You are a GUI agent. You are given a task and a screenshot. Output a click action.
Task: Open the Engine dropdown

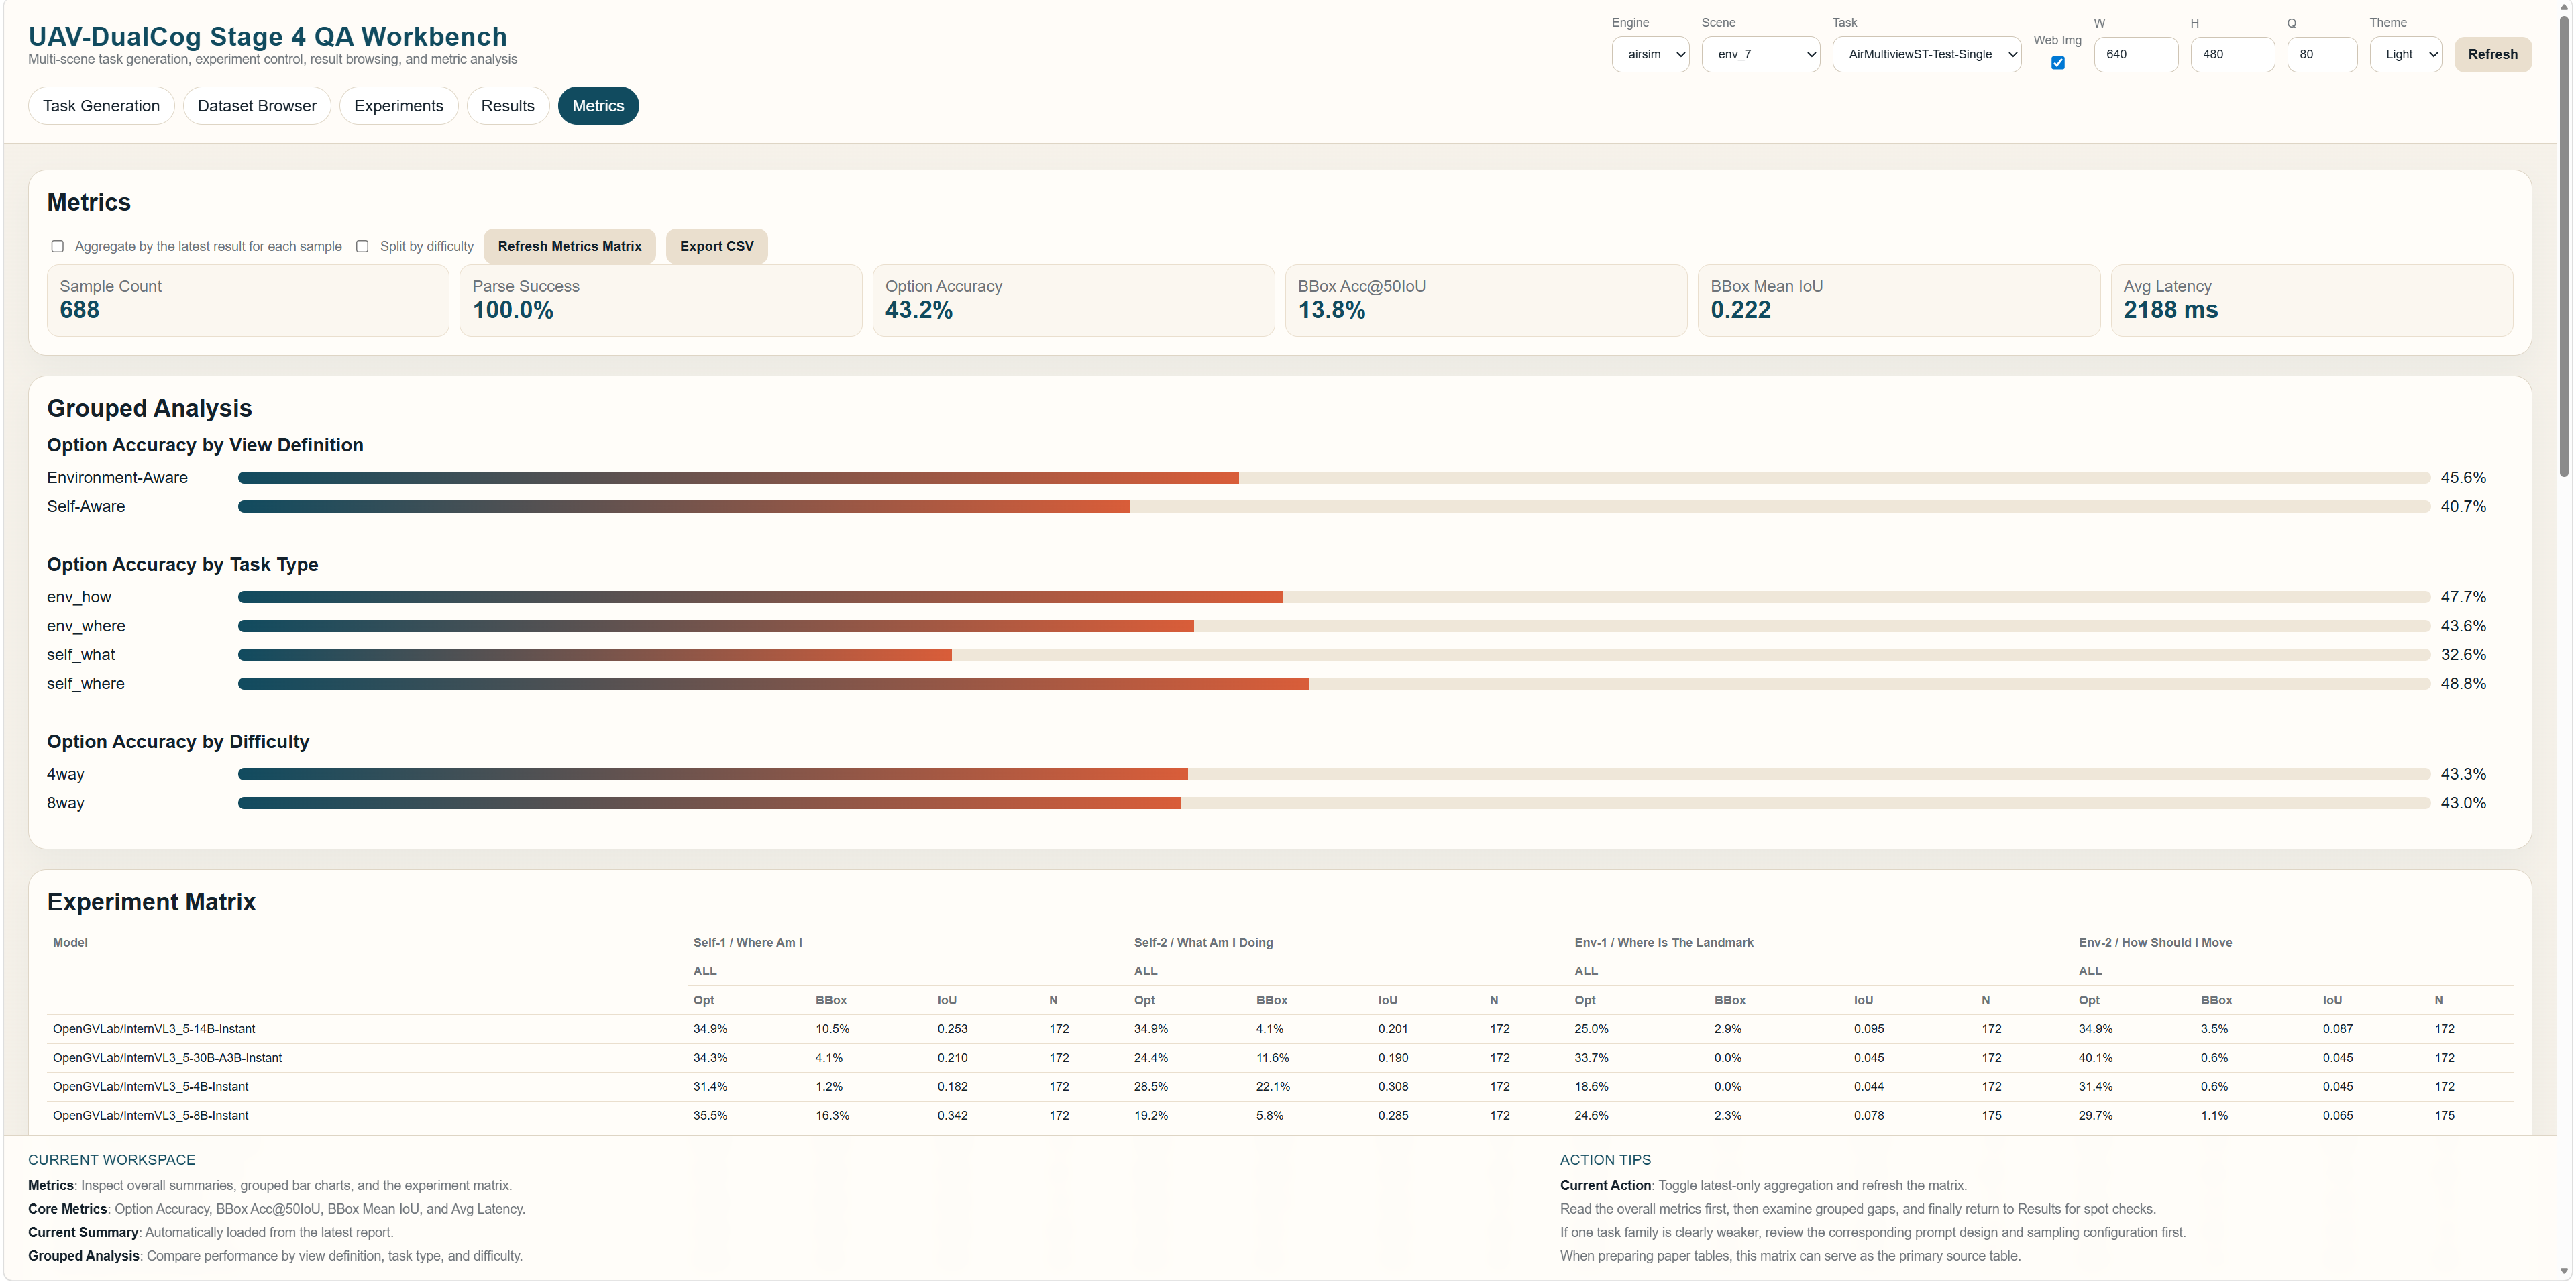pos(1650,54)
